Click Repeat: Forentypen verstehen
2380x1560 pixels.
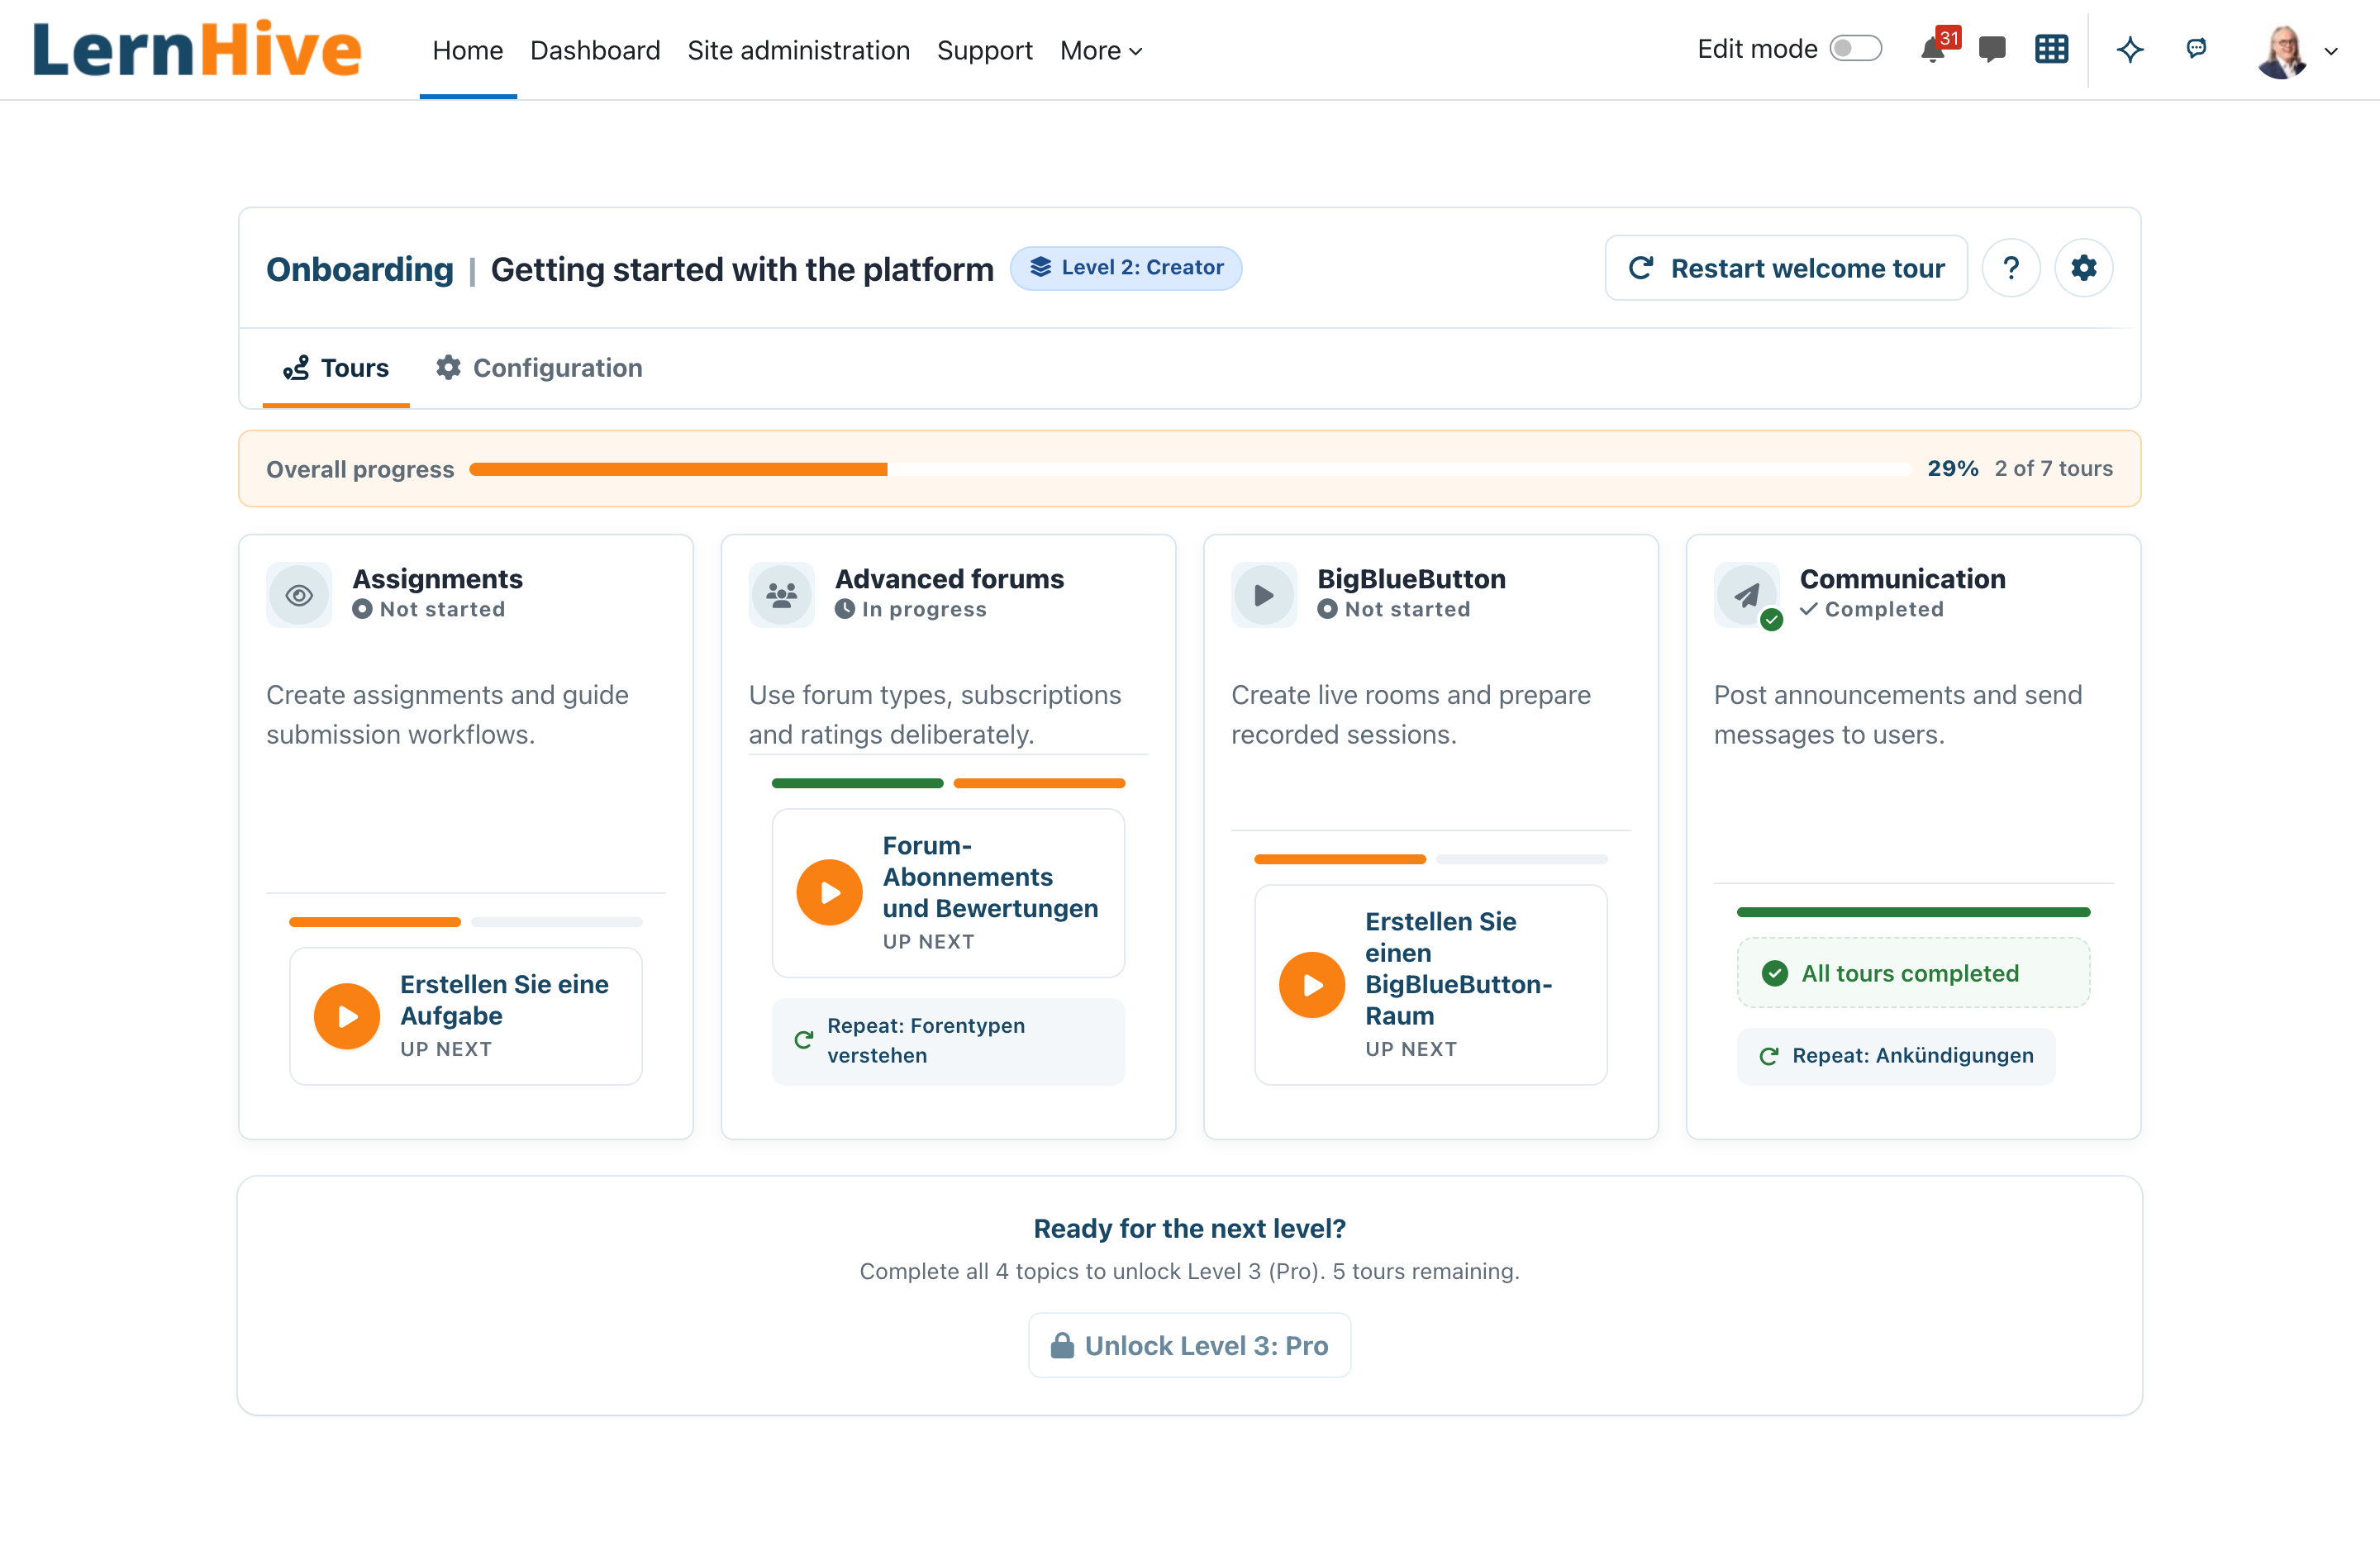click(948, 1040)
